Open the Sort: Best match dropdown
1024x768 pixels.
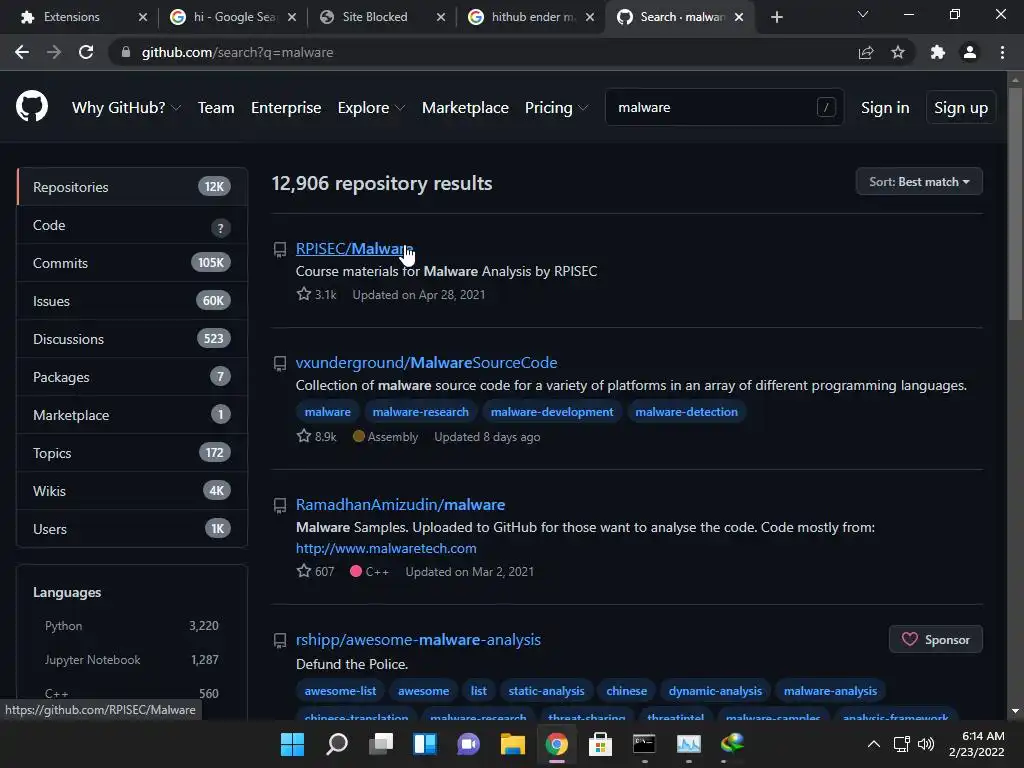click(919, 182)
